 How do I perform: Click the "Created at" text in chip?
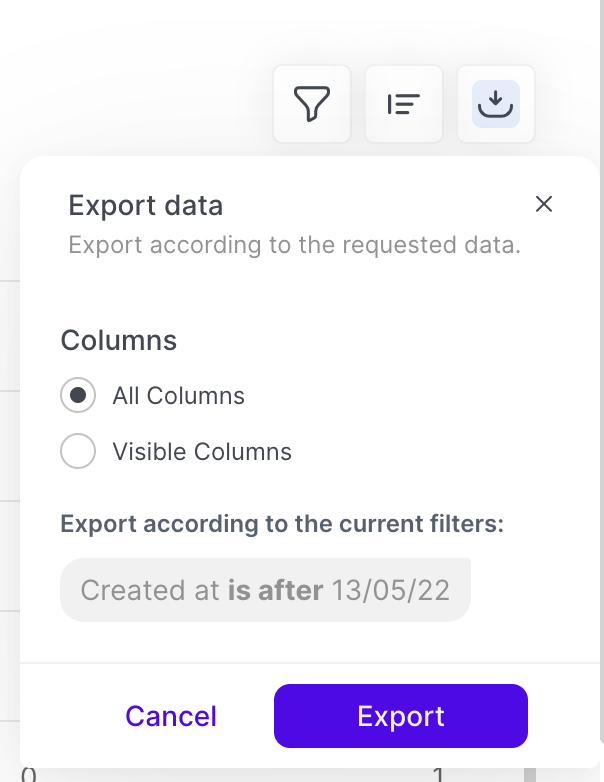(x=150, y=590)
